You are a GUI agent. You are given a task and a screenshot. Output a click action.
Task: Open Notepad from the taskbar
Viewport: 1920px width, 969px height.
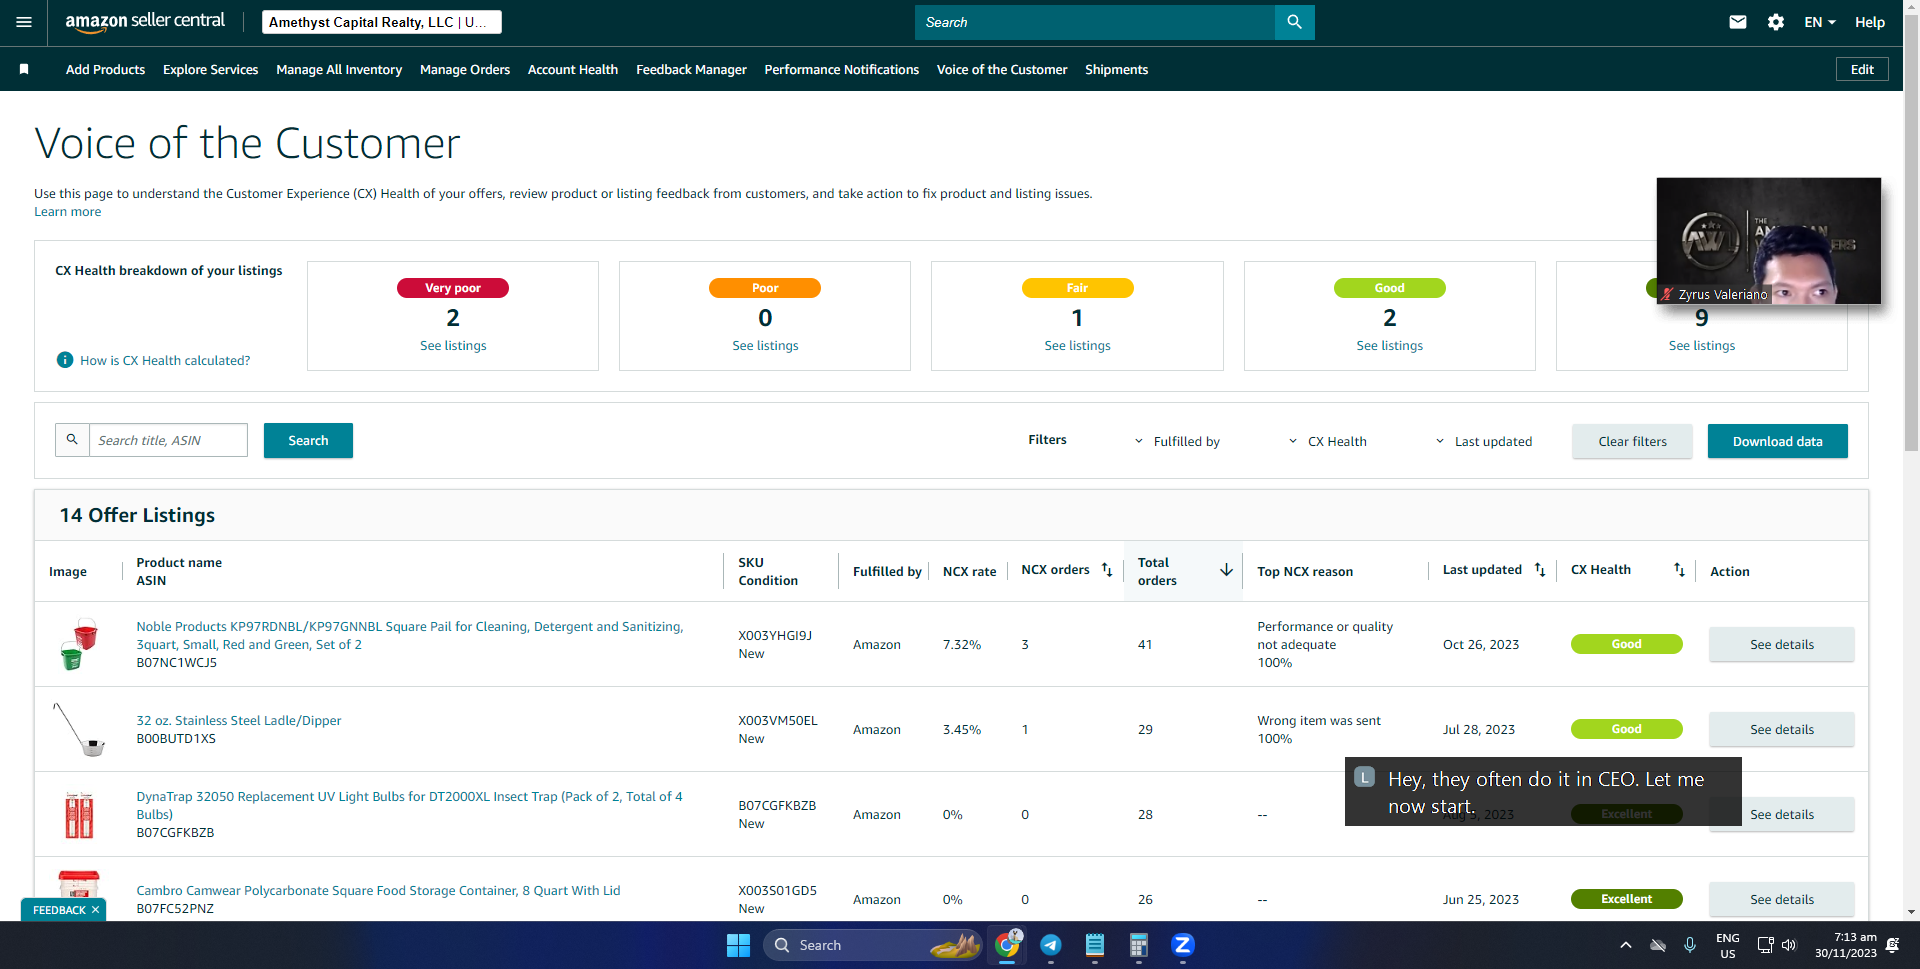click(x=1095, y=945)
